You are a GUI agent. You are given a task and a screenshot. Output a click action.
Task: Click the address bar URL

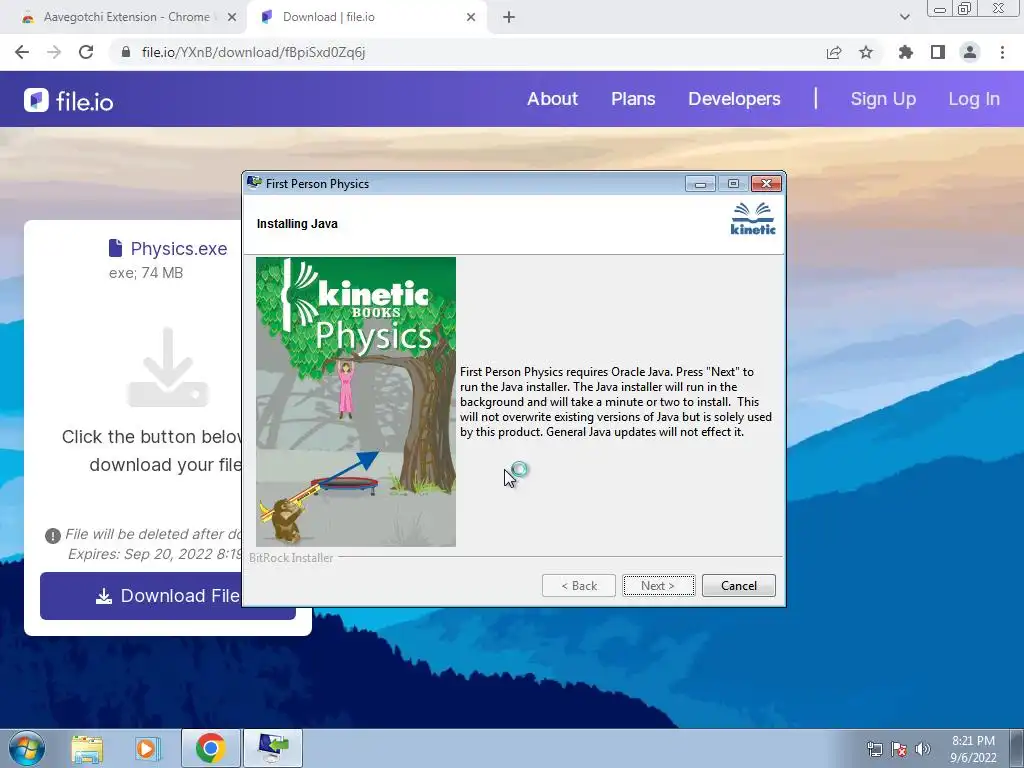coord(253,52)
